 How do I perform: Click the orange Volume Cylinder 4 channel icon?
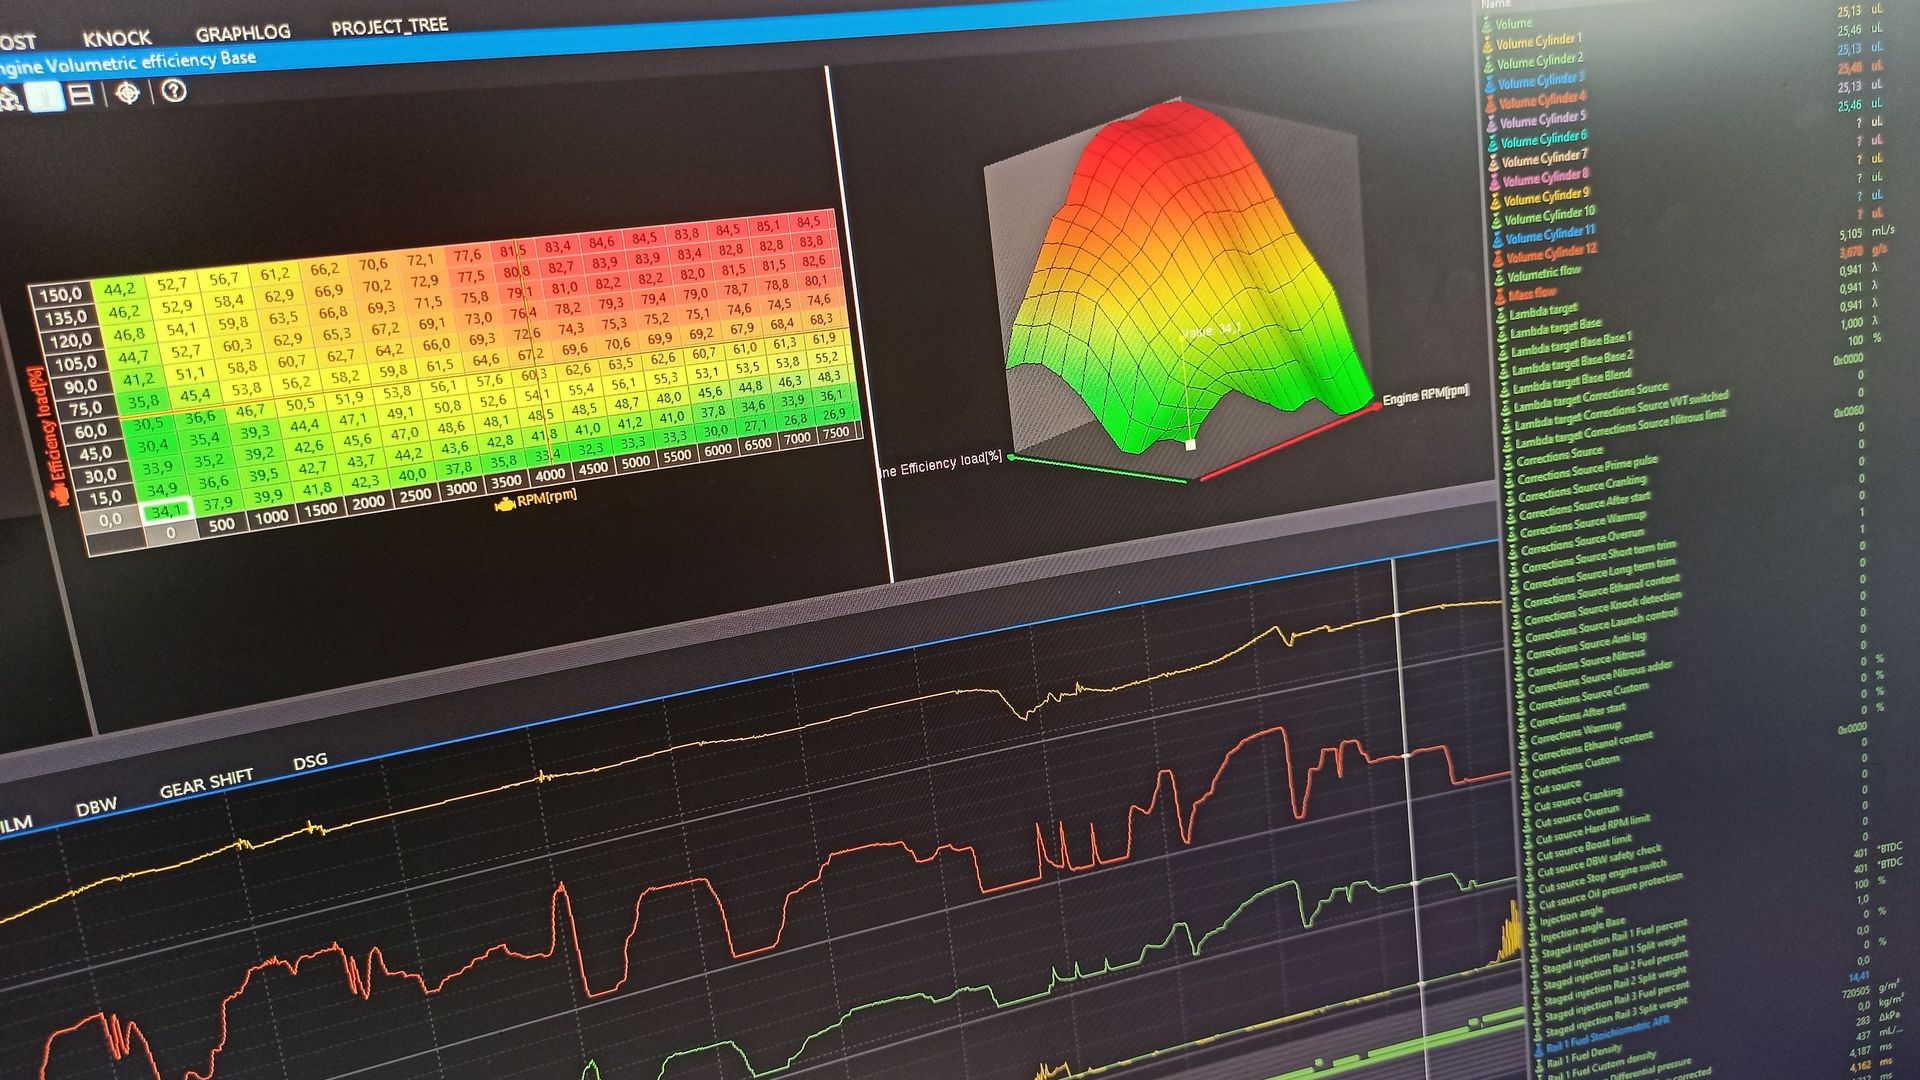pos(1490,103)
